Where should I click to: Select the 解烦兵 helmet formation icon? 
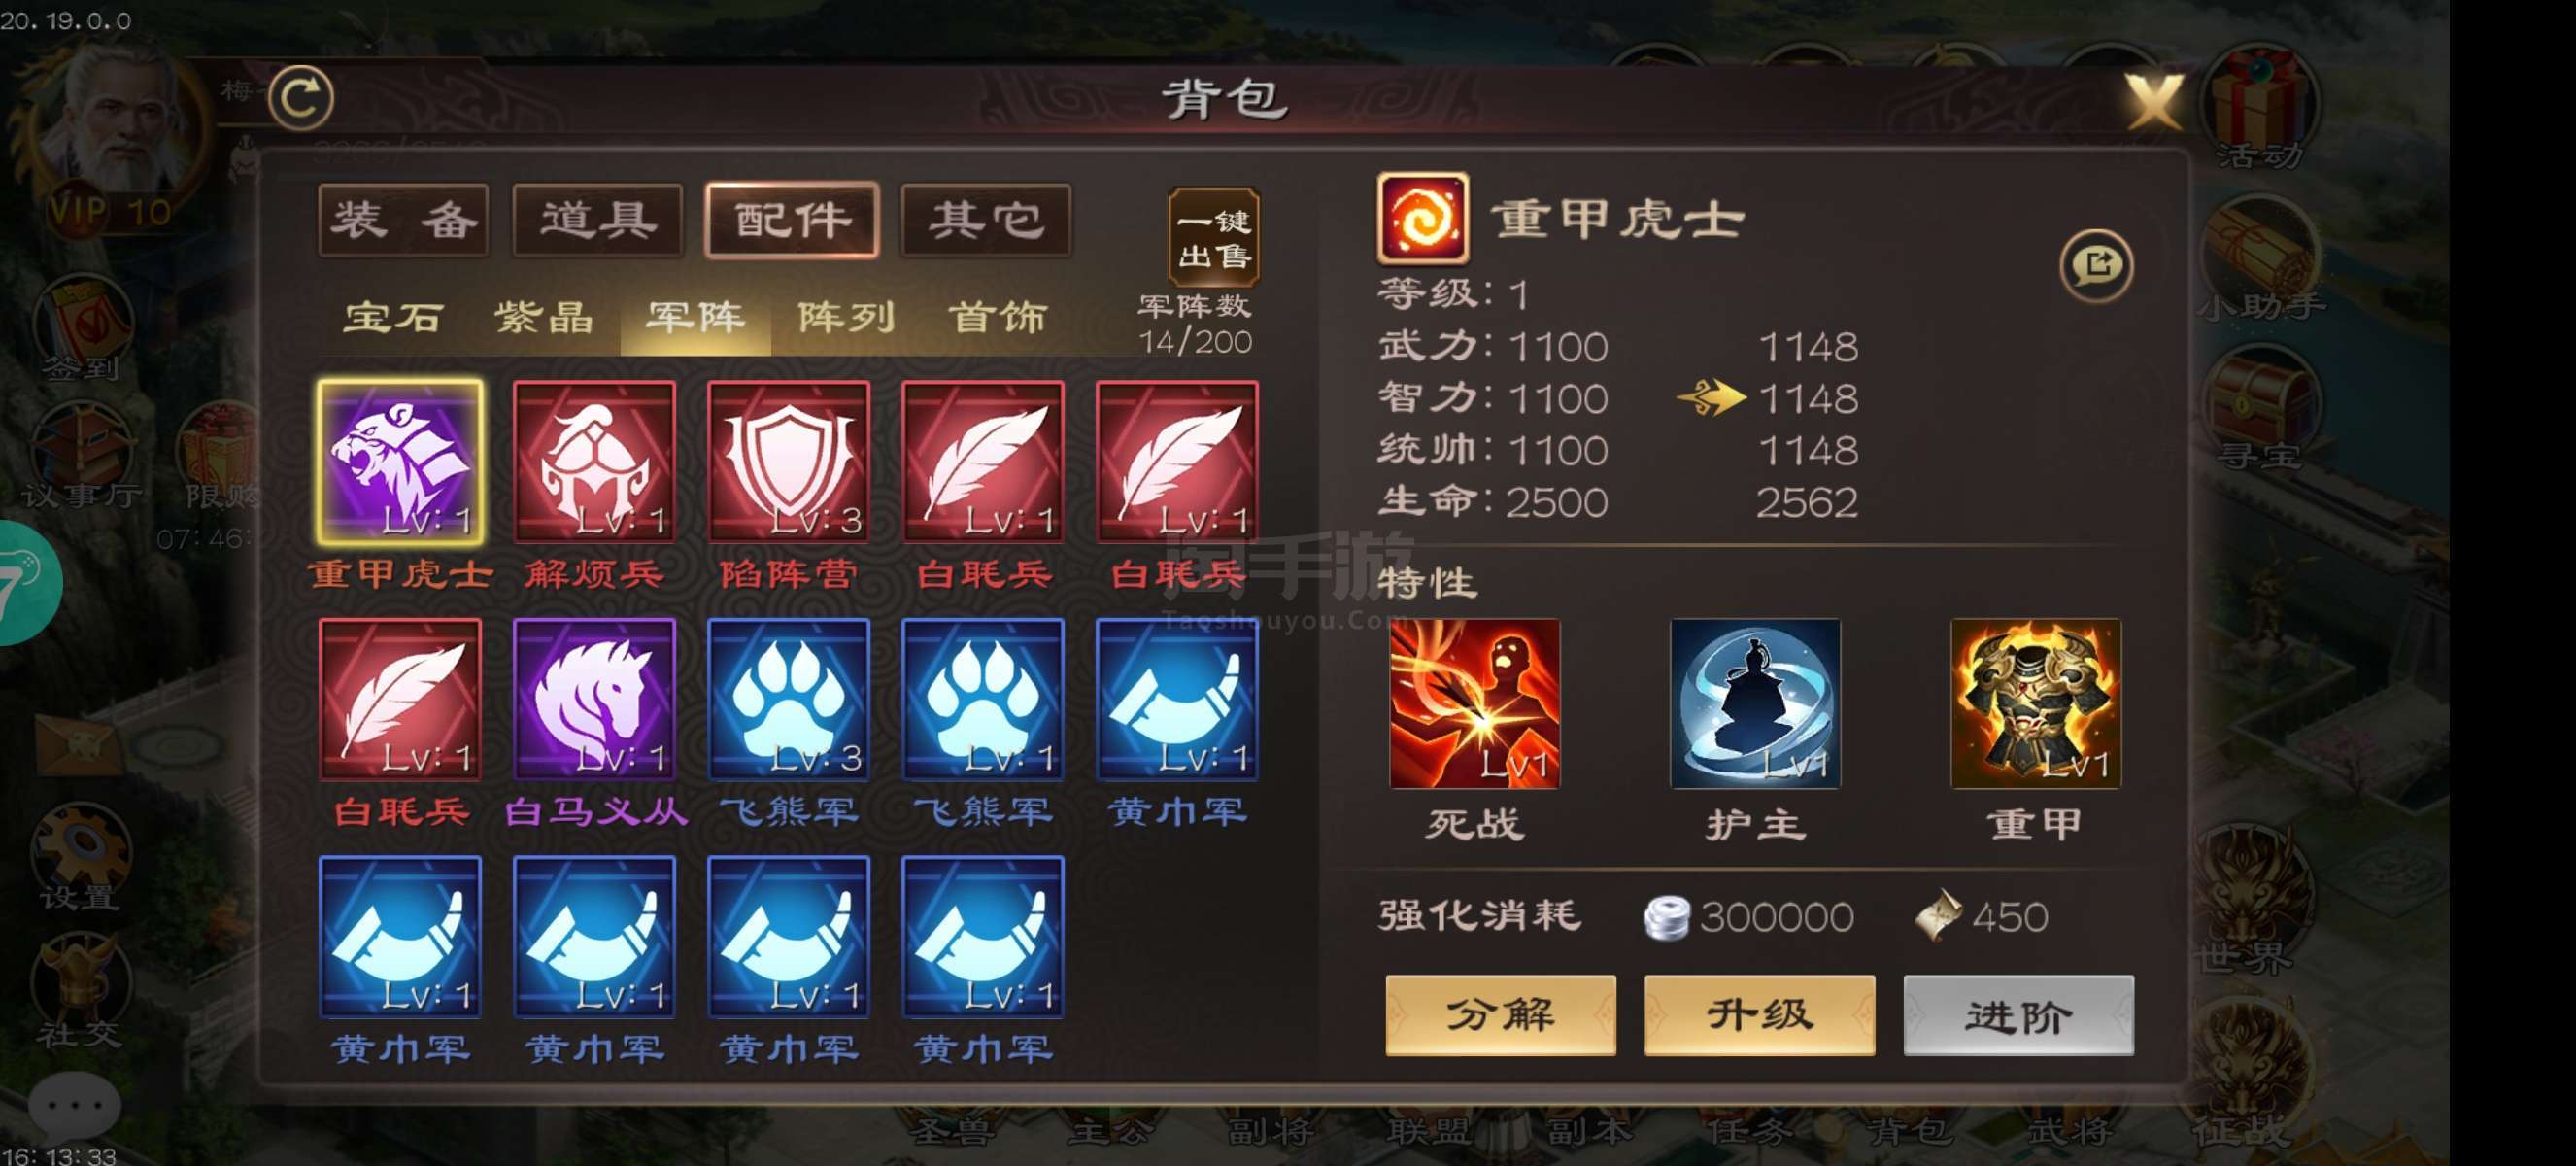click(x=594, y=462)
